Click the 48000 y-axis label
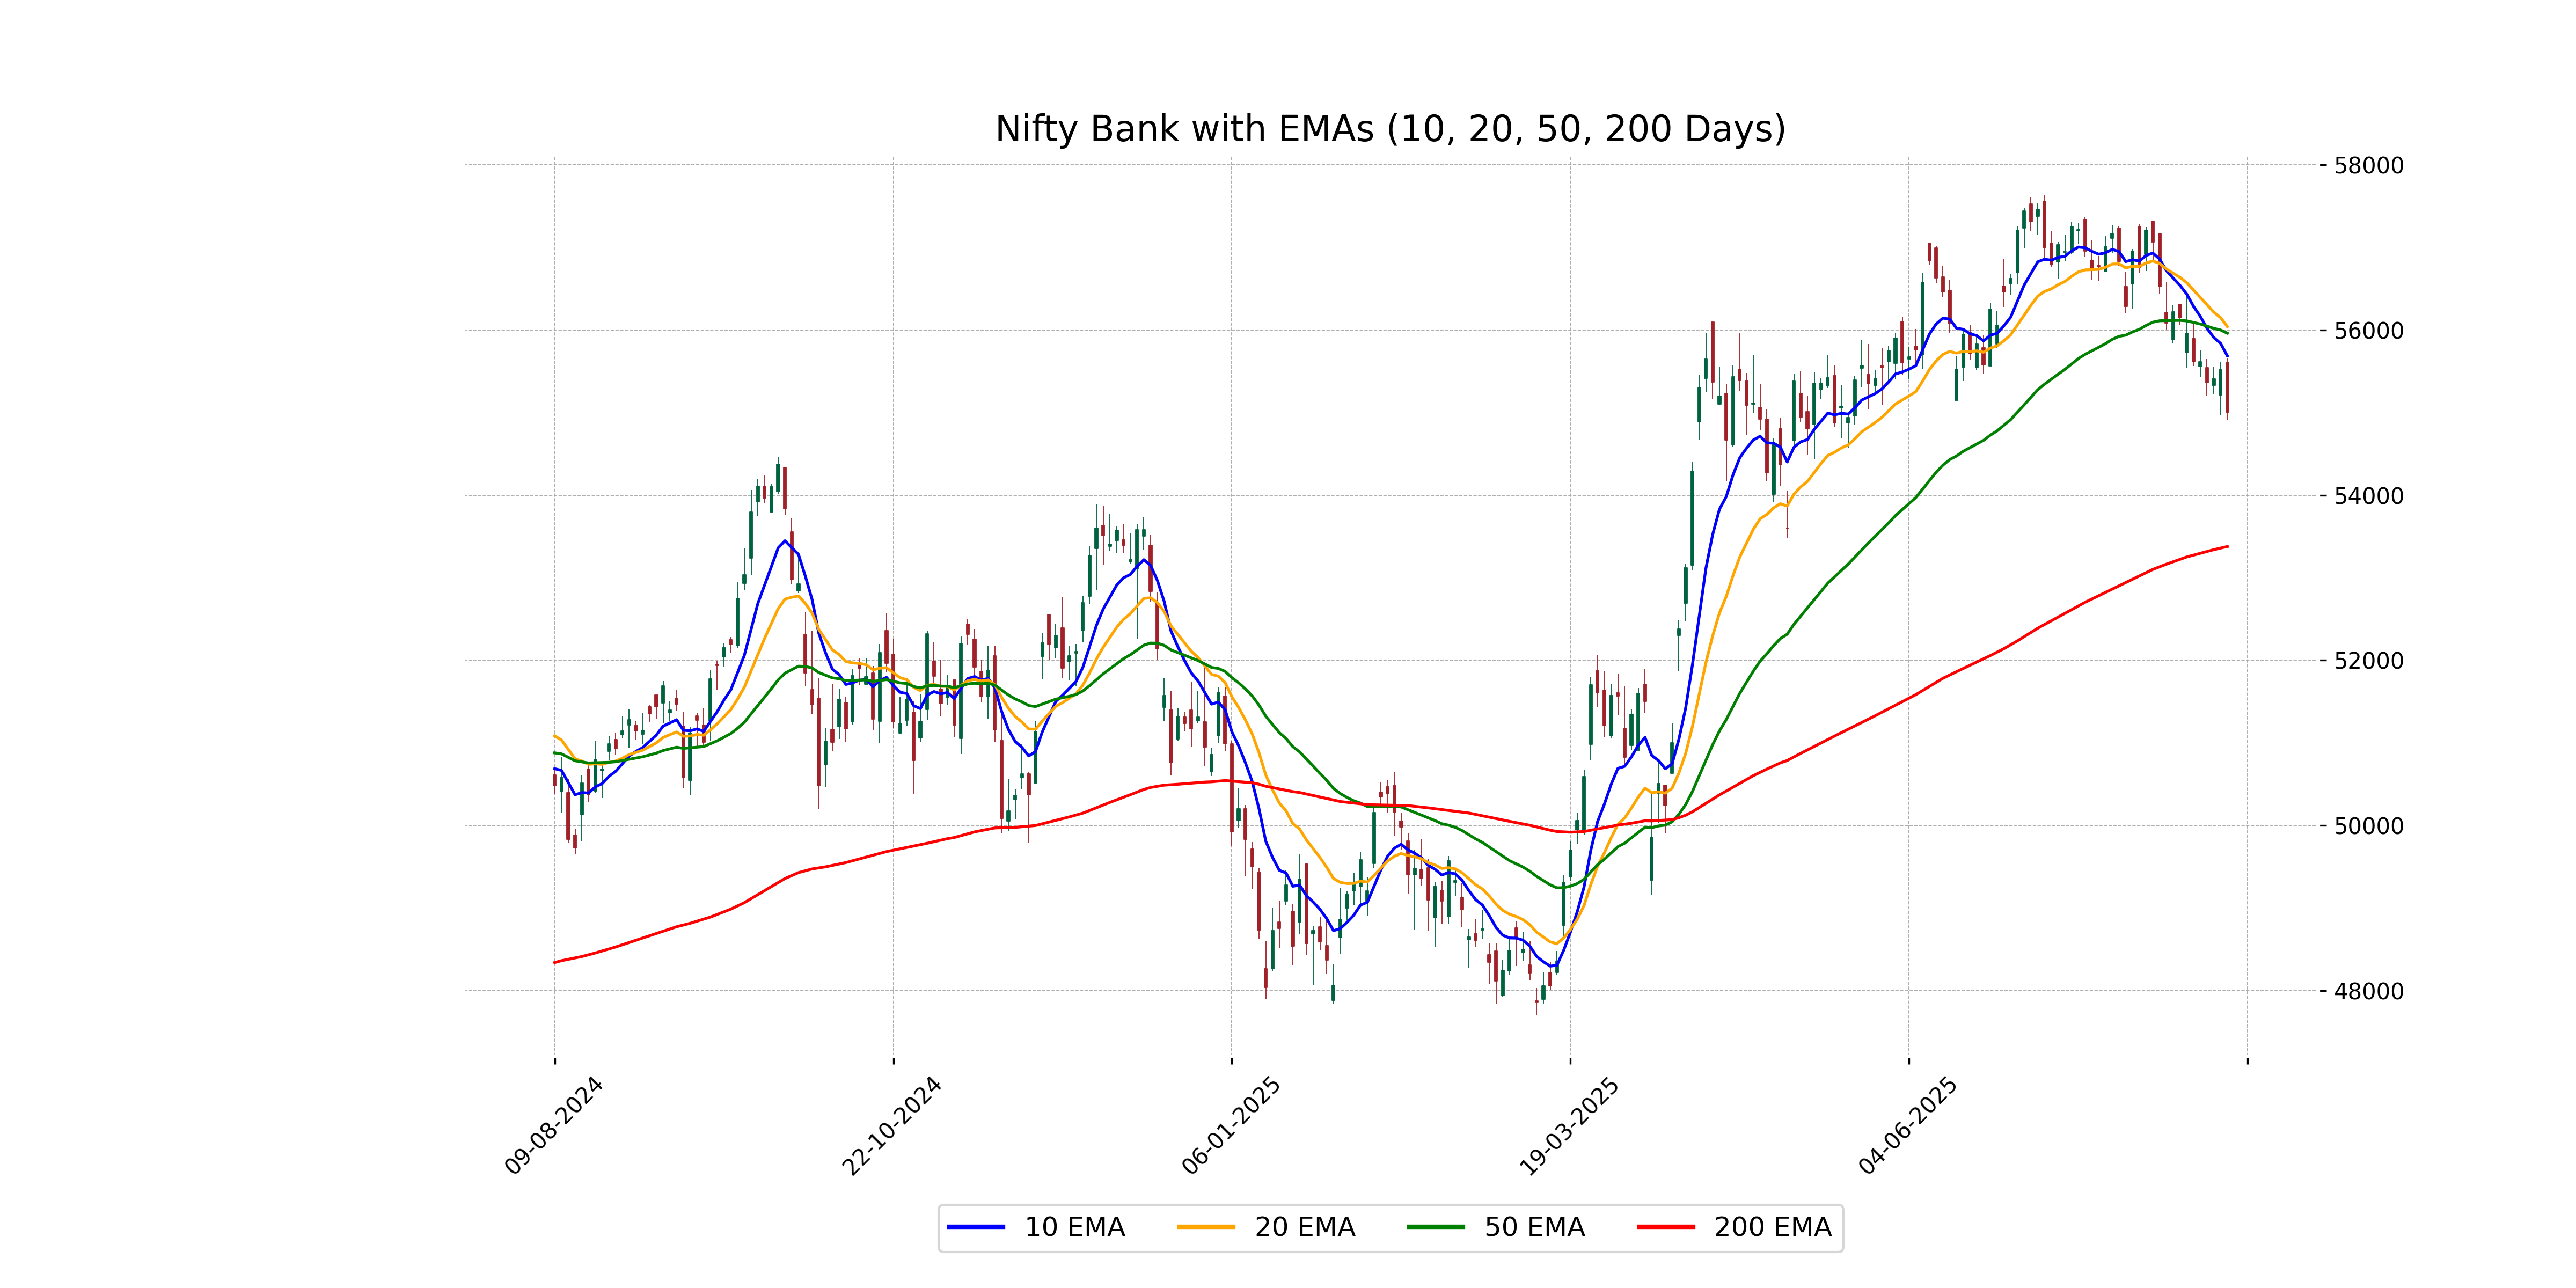This screenshot has width=2576, height=1288. (x=2368, y=991)
